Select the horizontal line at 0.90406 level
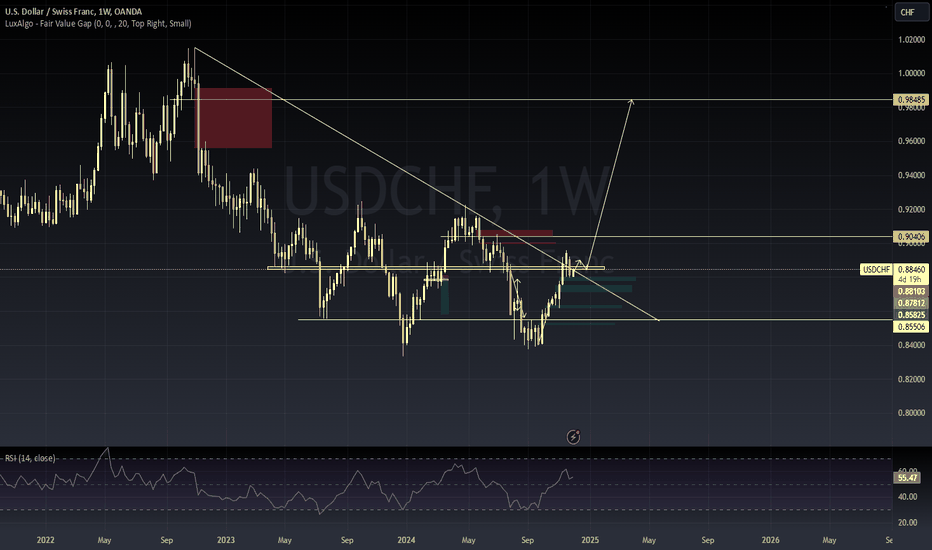 click(666, 237)
